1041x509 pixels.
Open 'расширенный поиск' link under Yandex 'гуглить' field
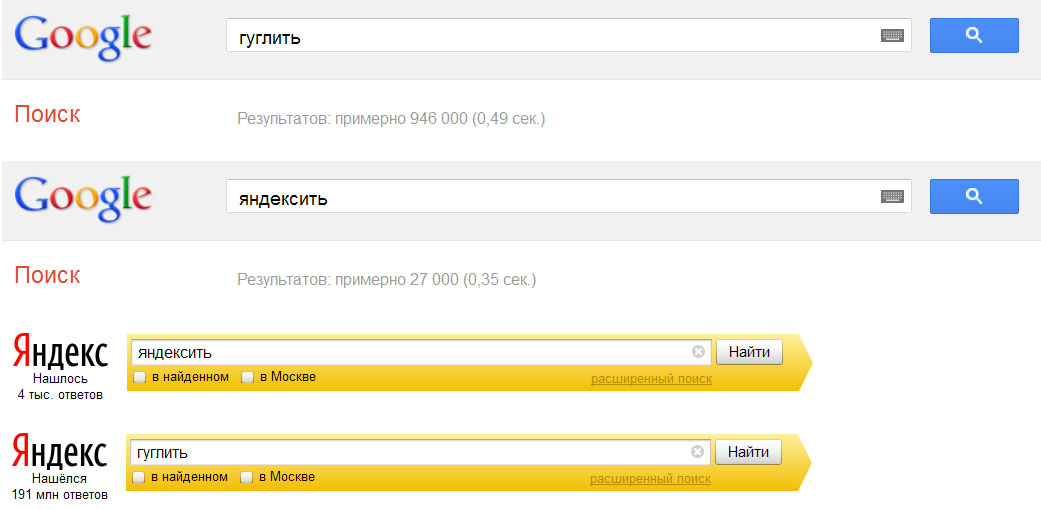click(650, 479)
